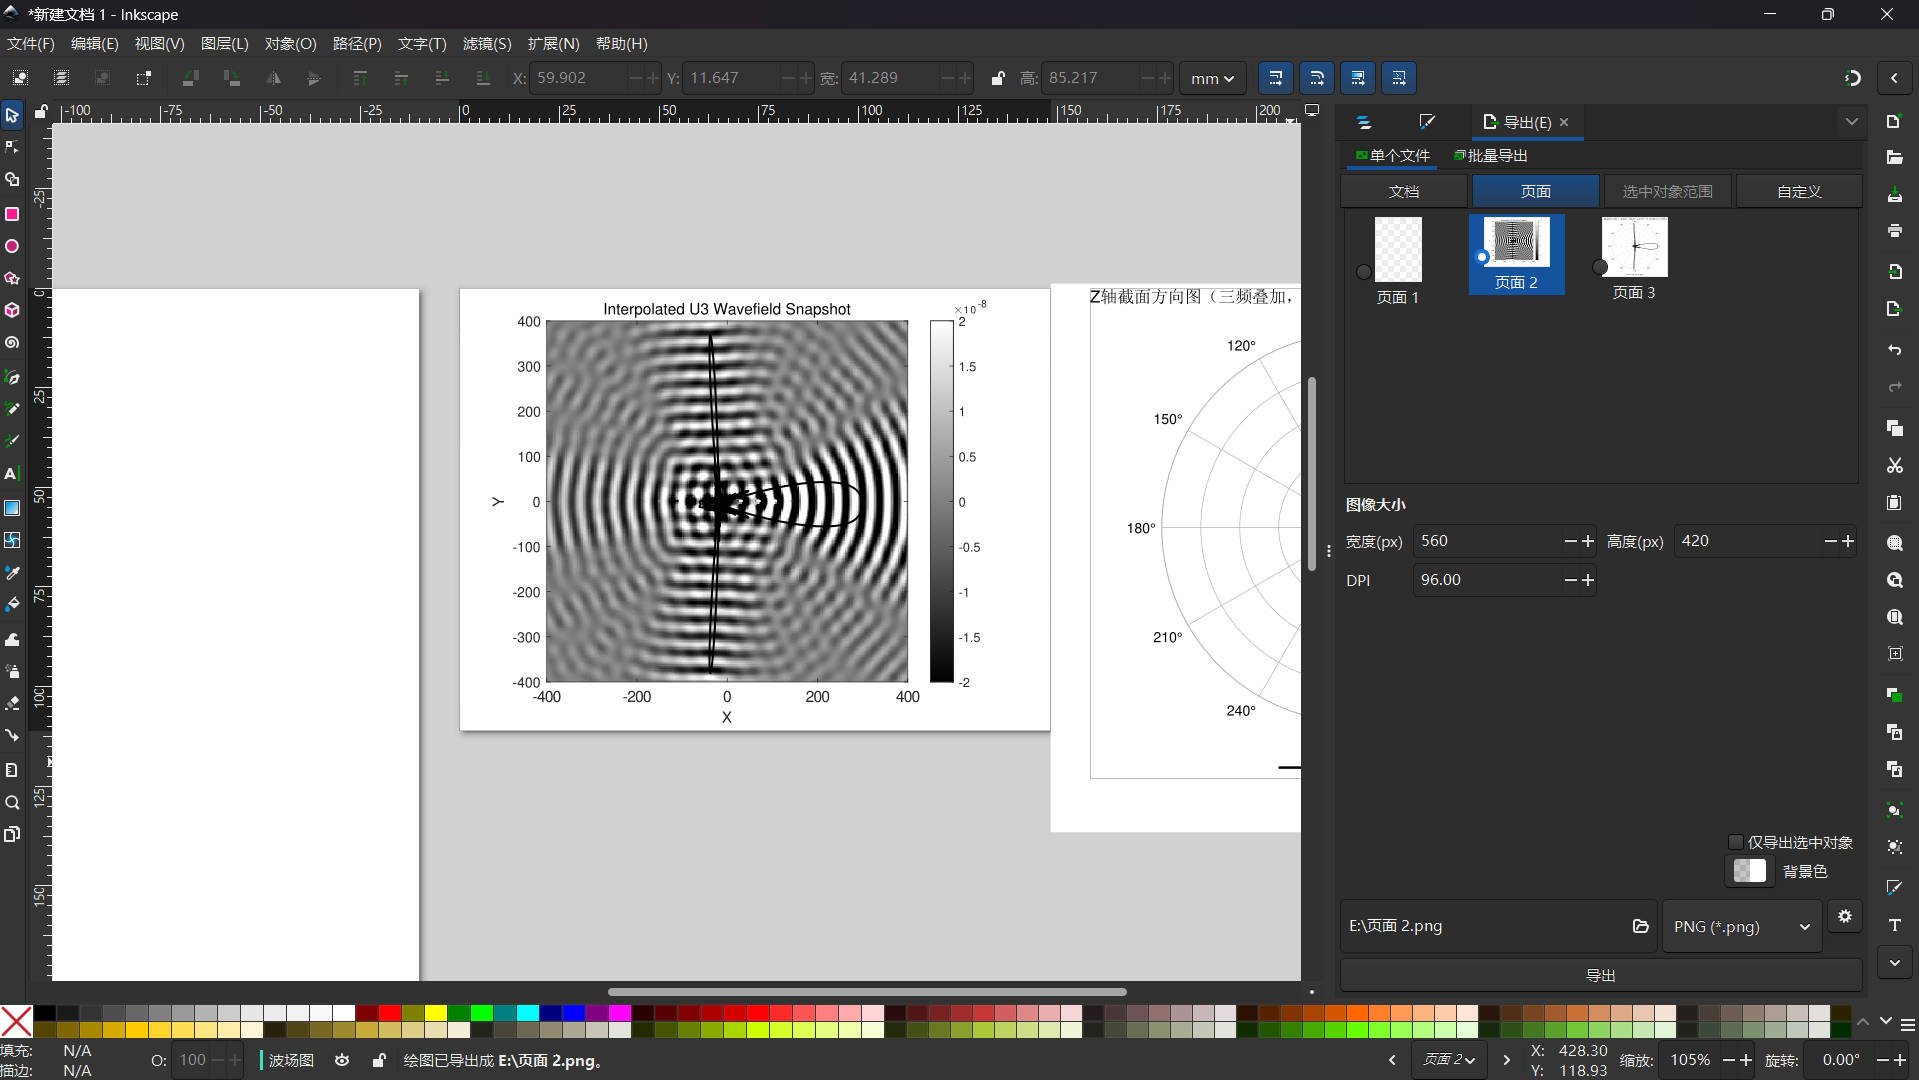The height and width of the screenshot is (1080, 1919).
Task: Click the 导出 export button
Action: (1600, 975)
